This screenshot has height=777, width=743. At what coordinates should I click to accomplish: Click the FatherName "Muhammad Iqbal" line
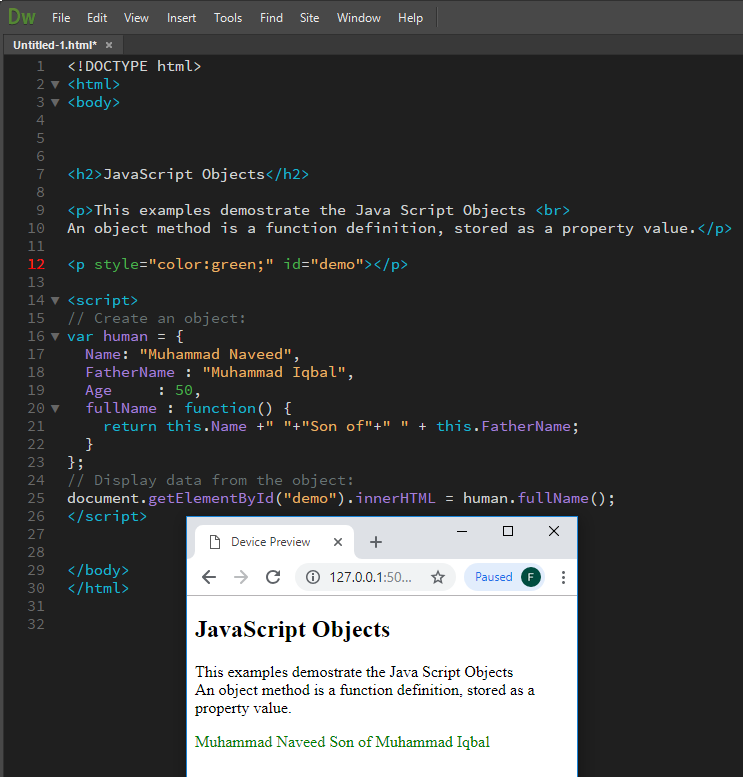(x=219, y=373)
